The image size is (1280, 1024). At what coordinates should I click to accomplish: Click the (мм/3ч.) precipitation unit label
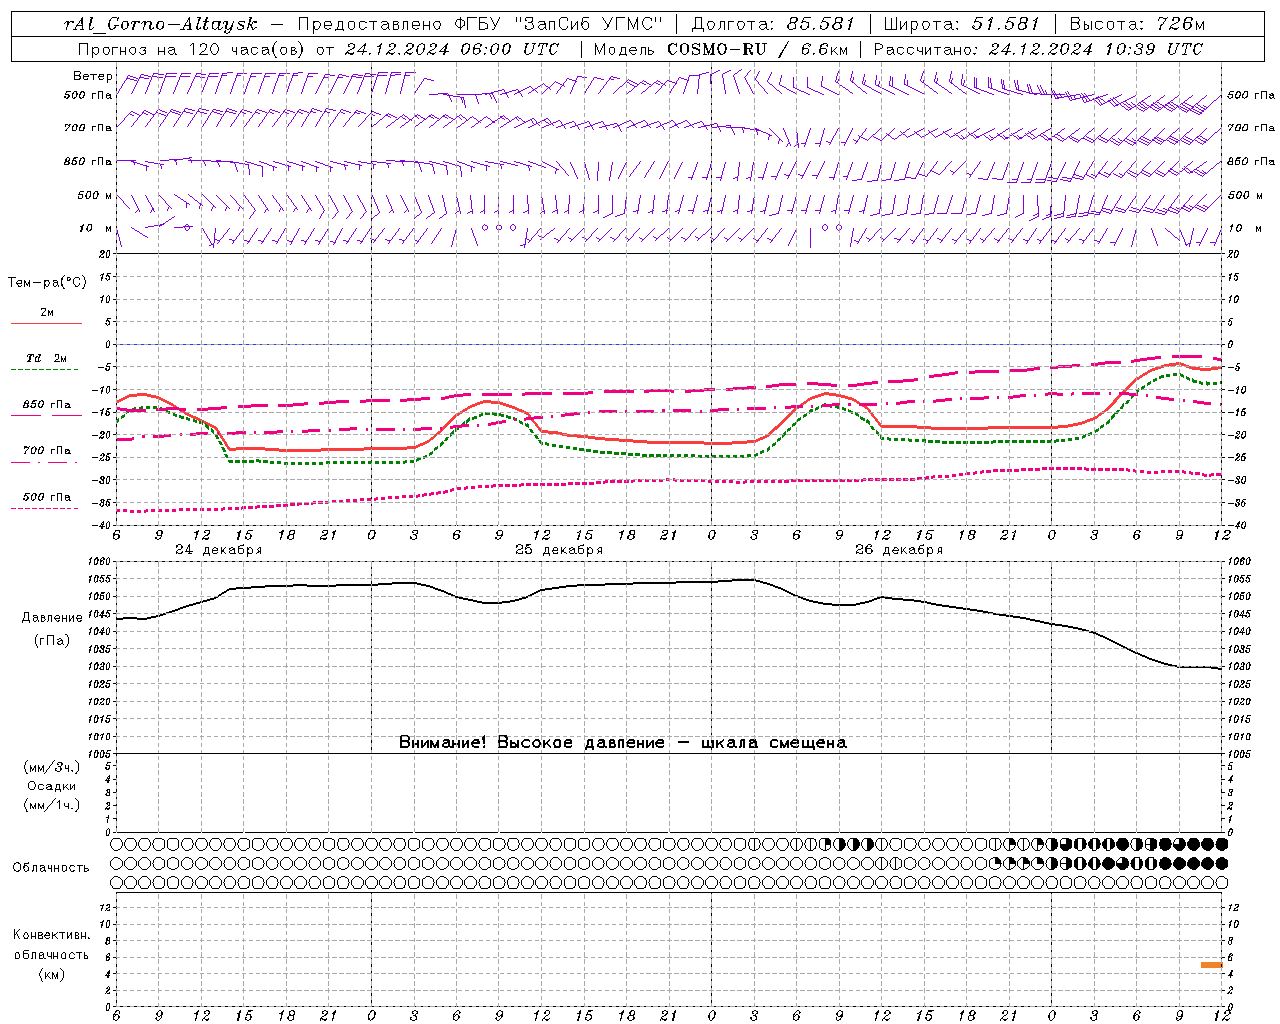(52, 767)
